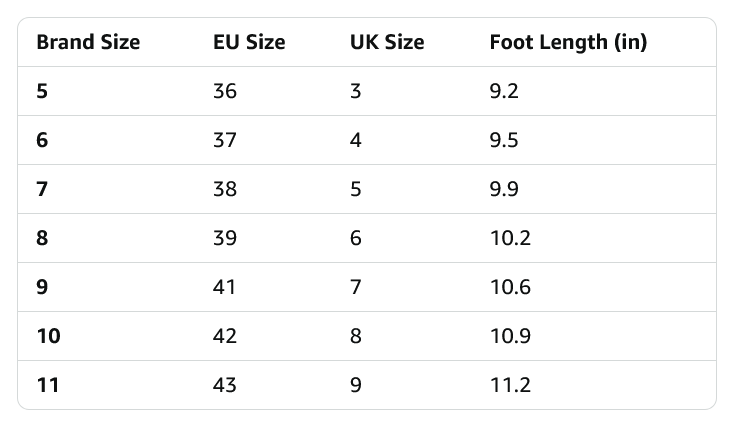Viewport: 739px width, 424px height.
Task: Select brand size 5 row label
Action: (x=42, y=91)
